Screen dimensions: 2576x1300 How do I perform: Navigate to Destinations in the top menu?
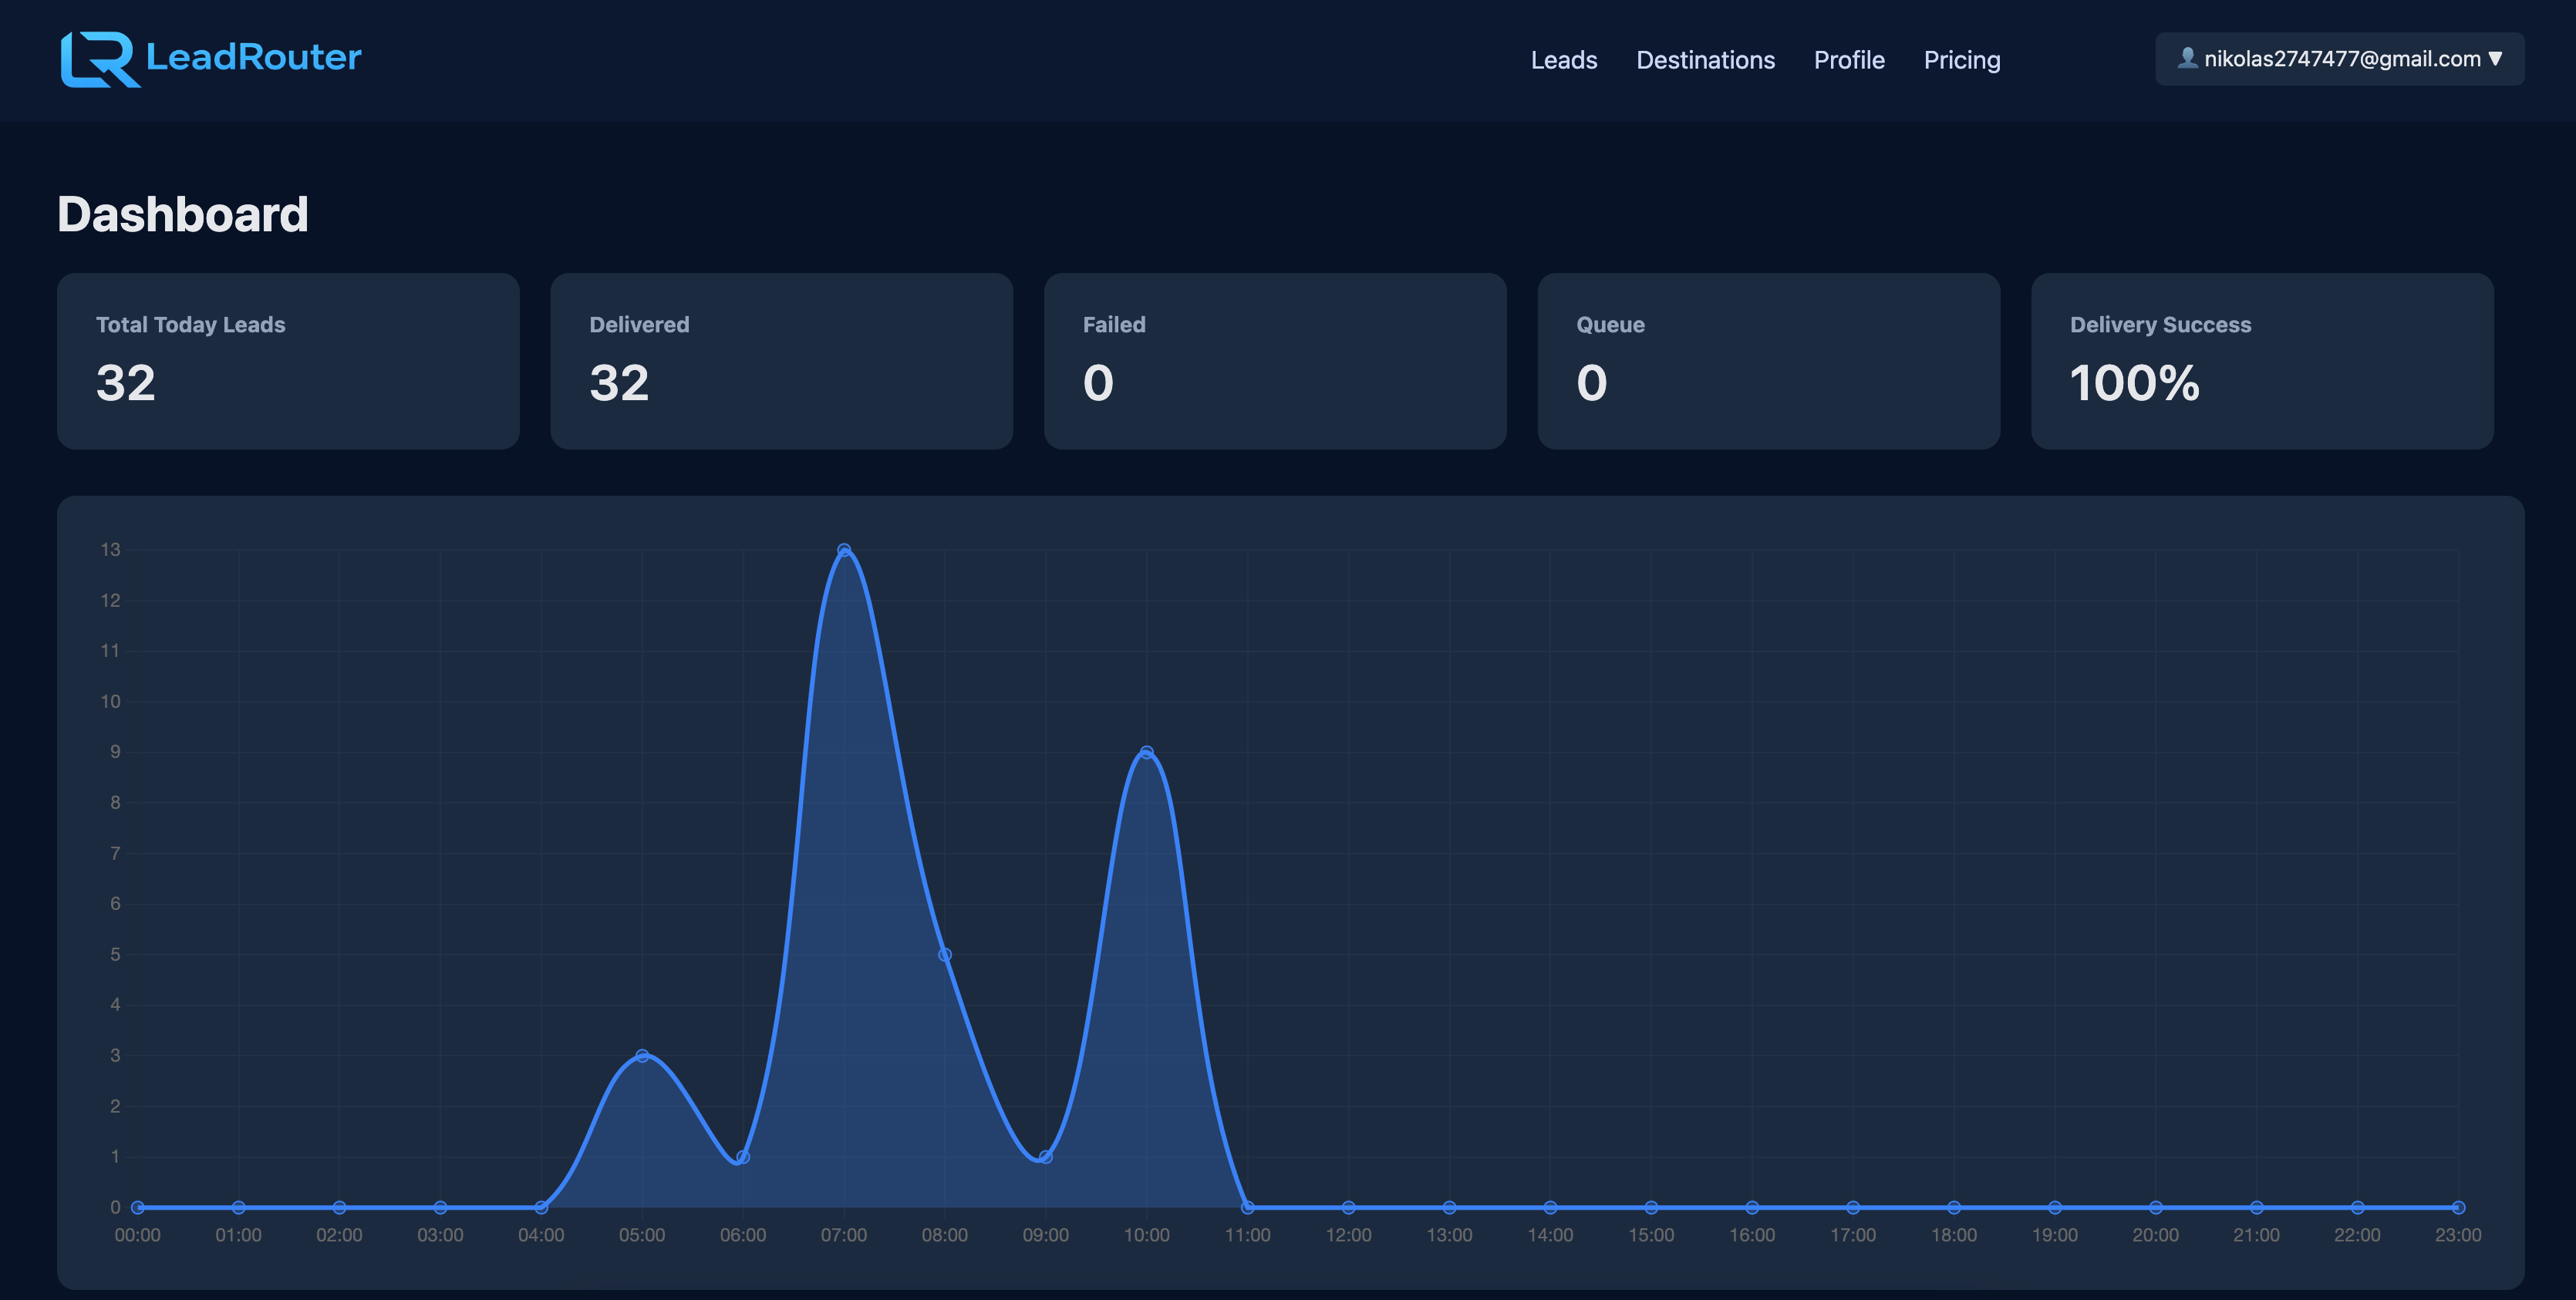tap(1705, 60)
